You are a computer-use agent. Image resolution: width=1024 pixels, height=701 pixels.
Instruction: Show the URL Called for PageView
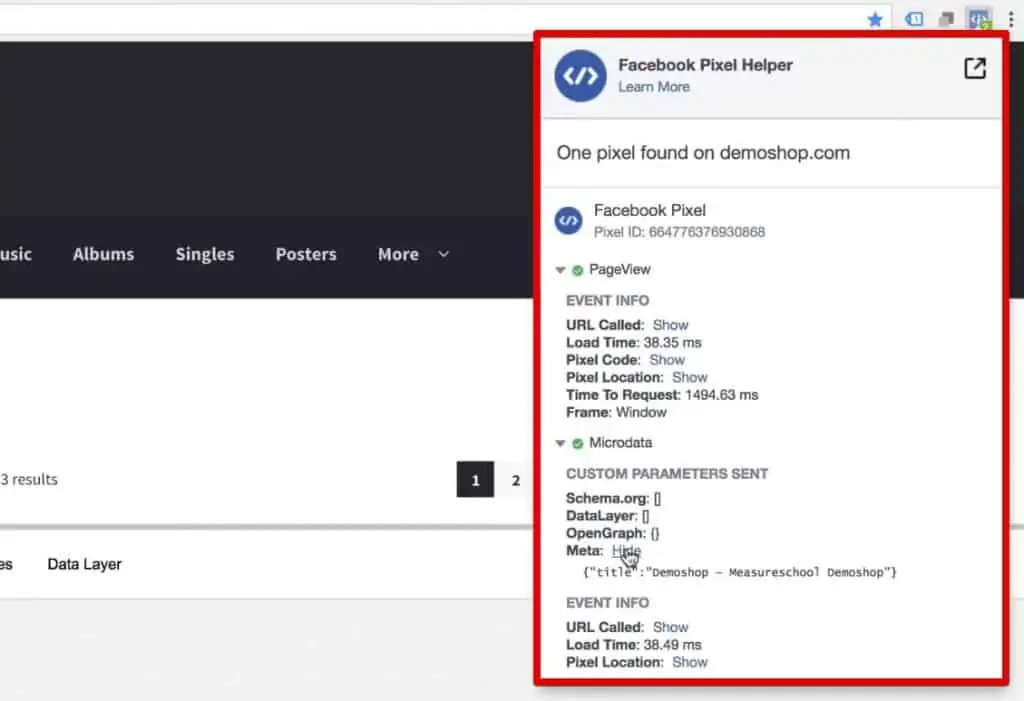[670, 324]
